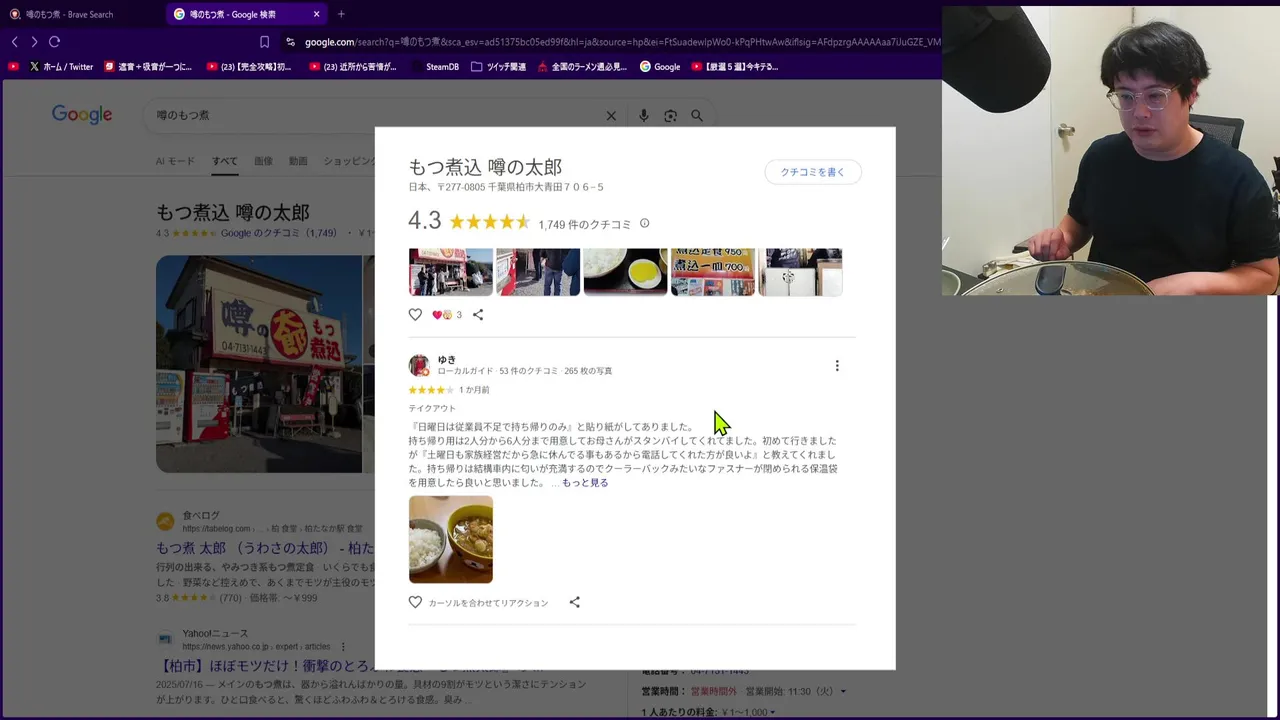1280x720 pixels.
Task: React with heart labeled カーソルを合わせてリアクション
Action: click(x=415, y=602)
